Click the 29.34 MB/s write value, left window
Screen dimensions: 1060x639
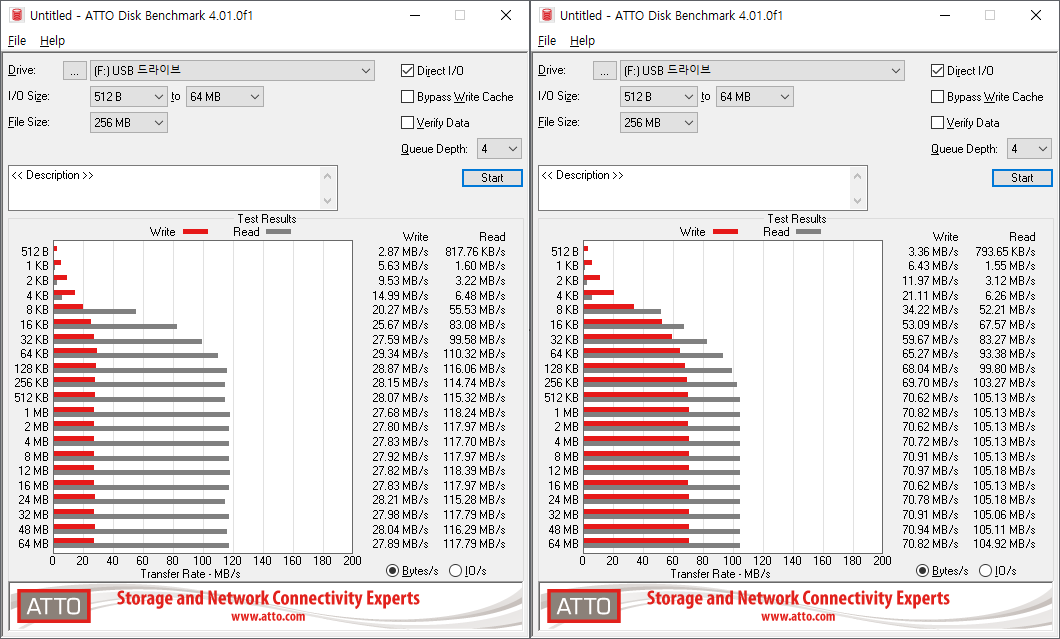(x=400, y=354)
